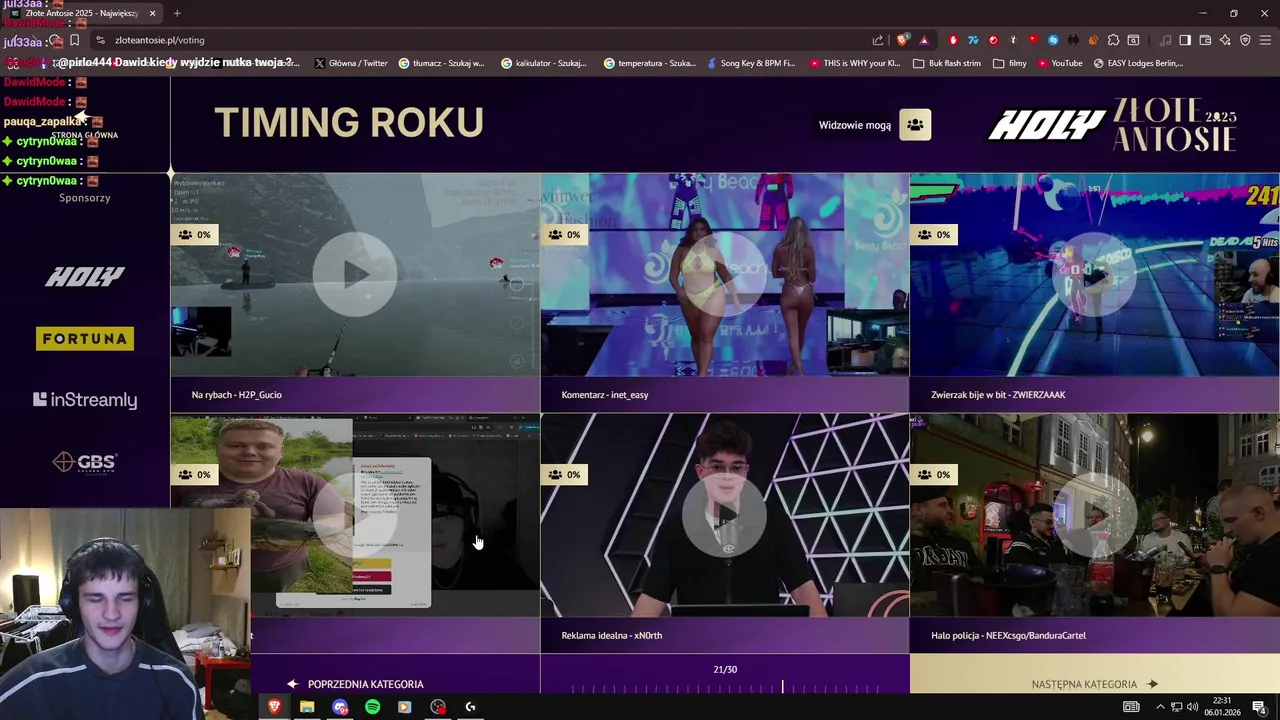Open the inStreamly sponsor logo
This screenshot has height=720, width=1280.
pos(85,400)
